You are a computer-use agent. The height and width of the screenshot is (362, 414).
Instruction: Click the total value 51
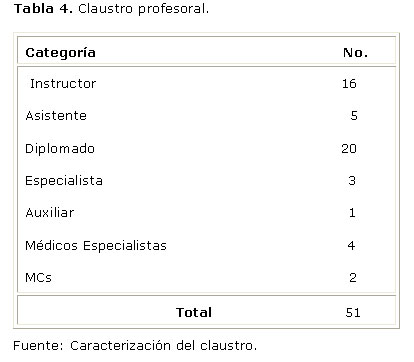(x=353, y=313)
